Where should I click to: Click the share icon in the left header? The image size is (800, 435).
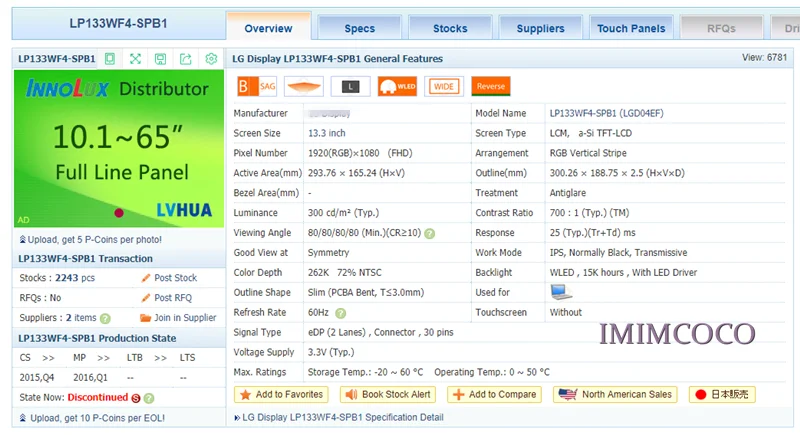coord(186,59)
